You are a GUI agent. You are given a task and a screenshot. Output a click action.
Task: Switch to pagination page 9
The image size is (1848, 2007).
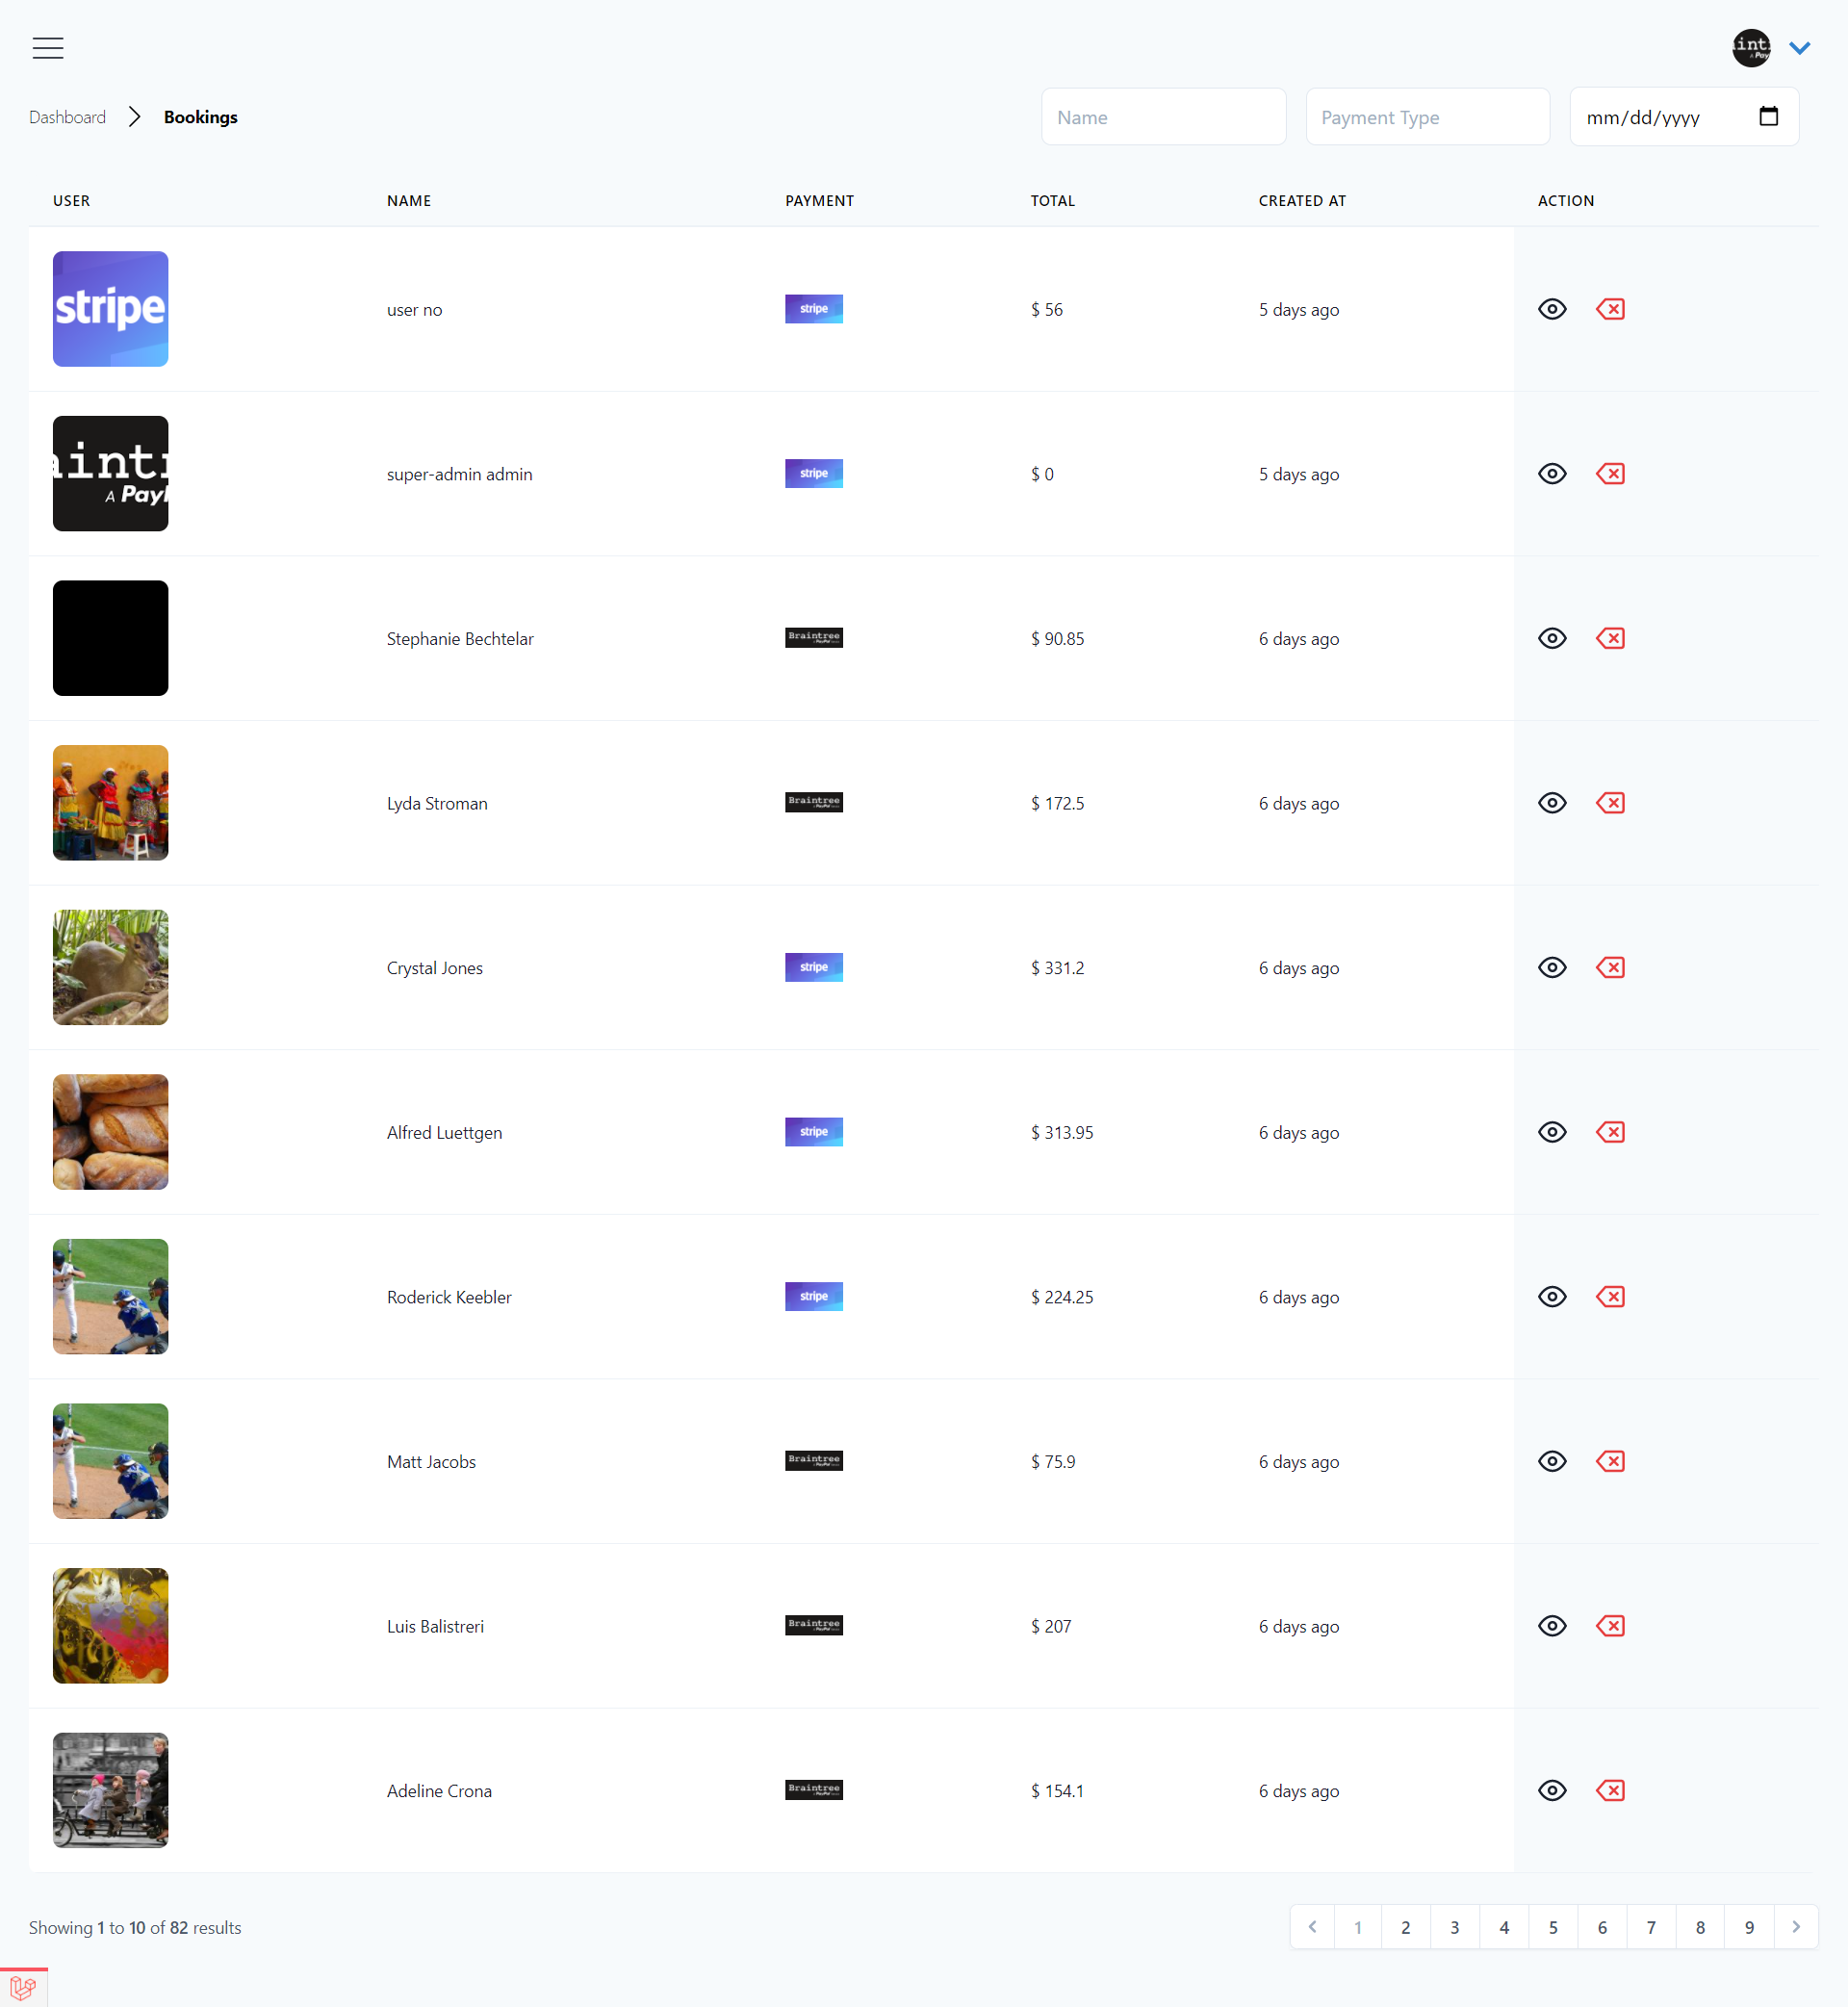coord(1748,1927)
